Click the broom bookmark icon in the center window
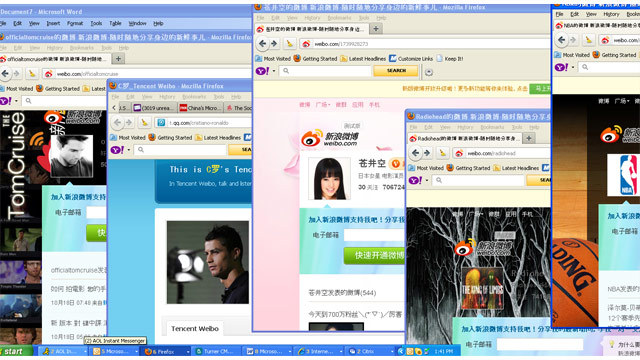 (289, 43)
